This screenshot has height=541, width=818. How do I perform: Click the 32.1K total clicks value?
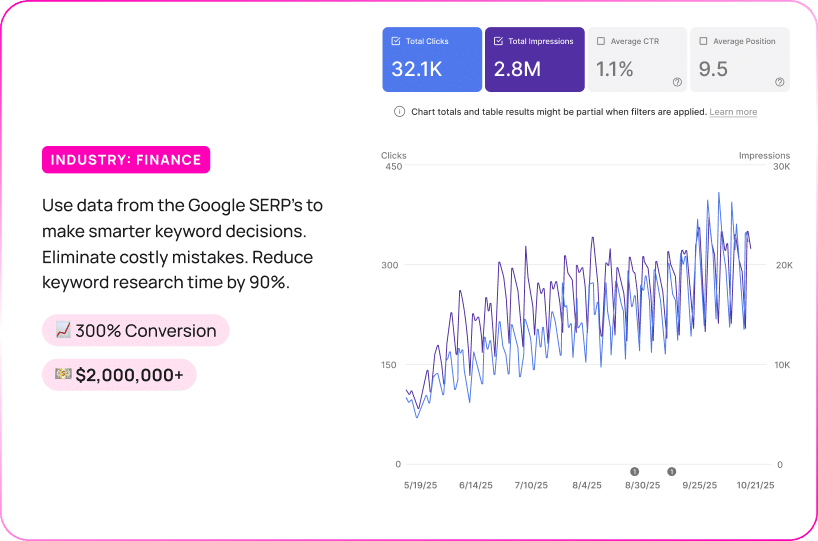[417, 69]
